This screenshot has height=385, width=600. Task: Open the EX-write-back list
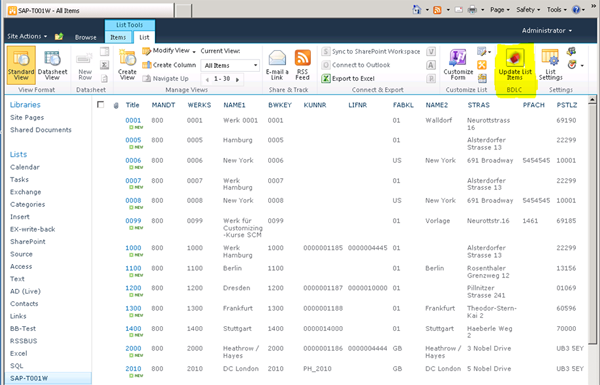pos(33,229)
